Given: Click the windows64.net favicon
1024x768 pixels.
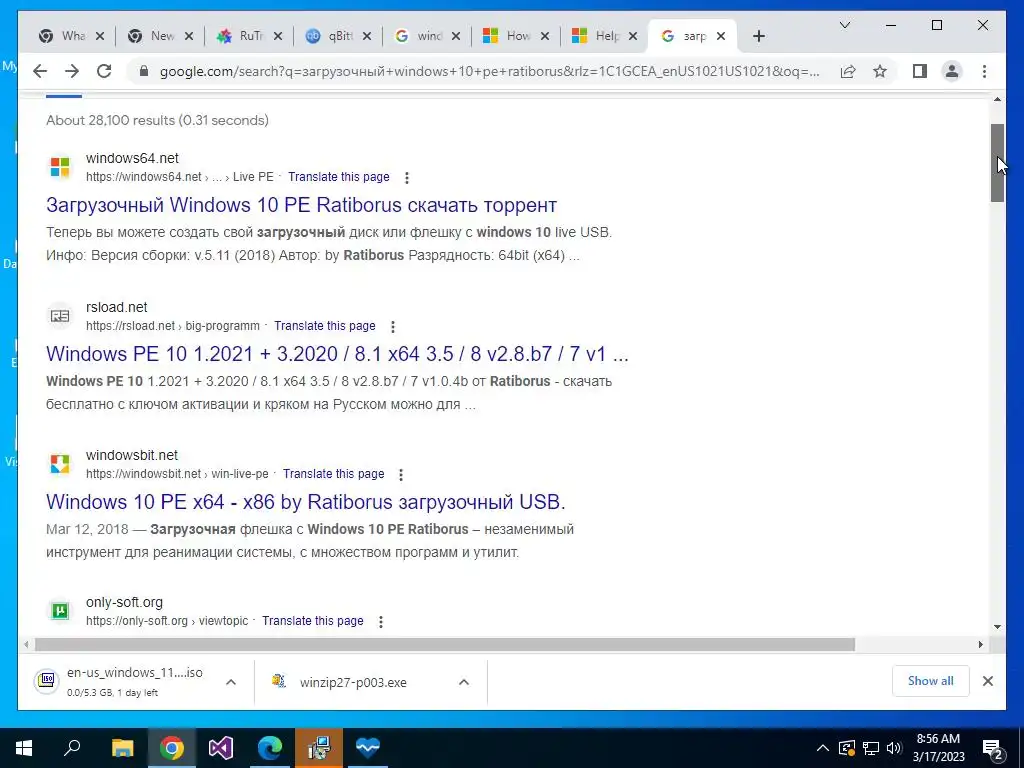Looking at the screenshot, I should 60,167.
